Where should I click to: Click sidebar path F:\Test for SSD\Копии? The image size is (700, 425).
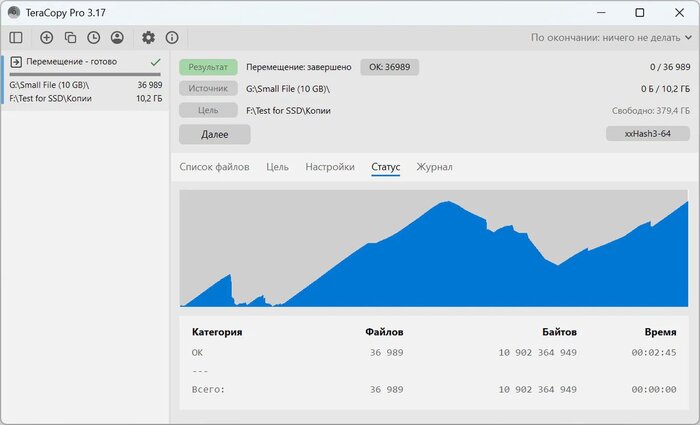tap(50, 98)
